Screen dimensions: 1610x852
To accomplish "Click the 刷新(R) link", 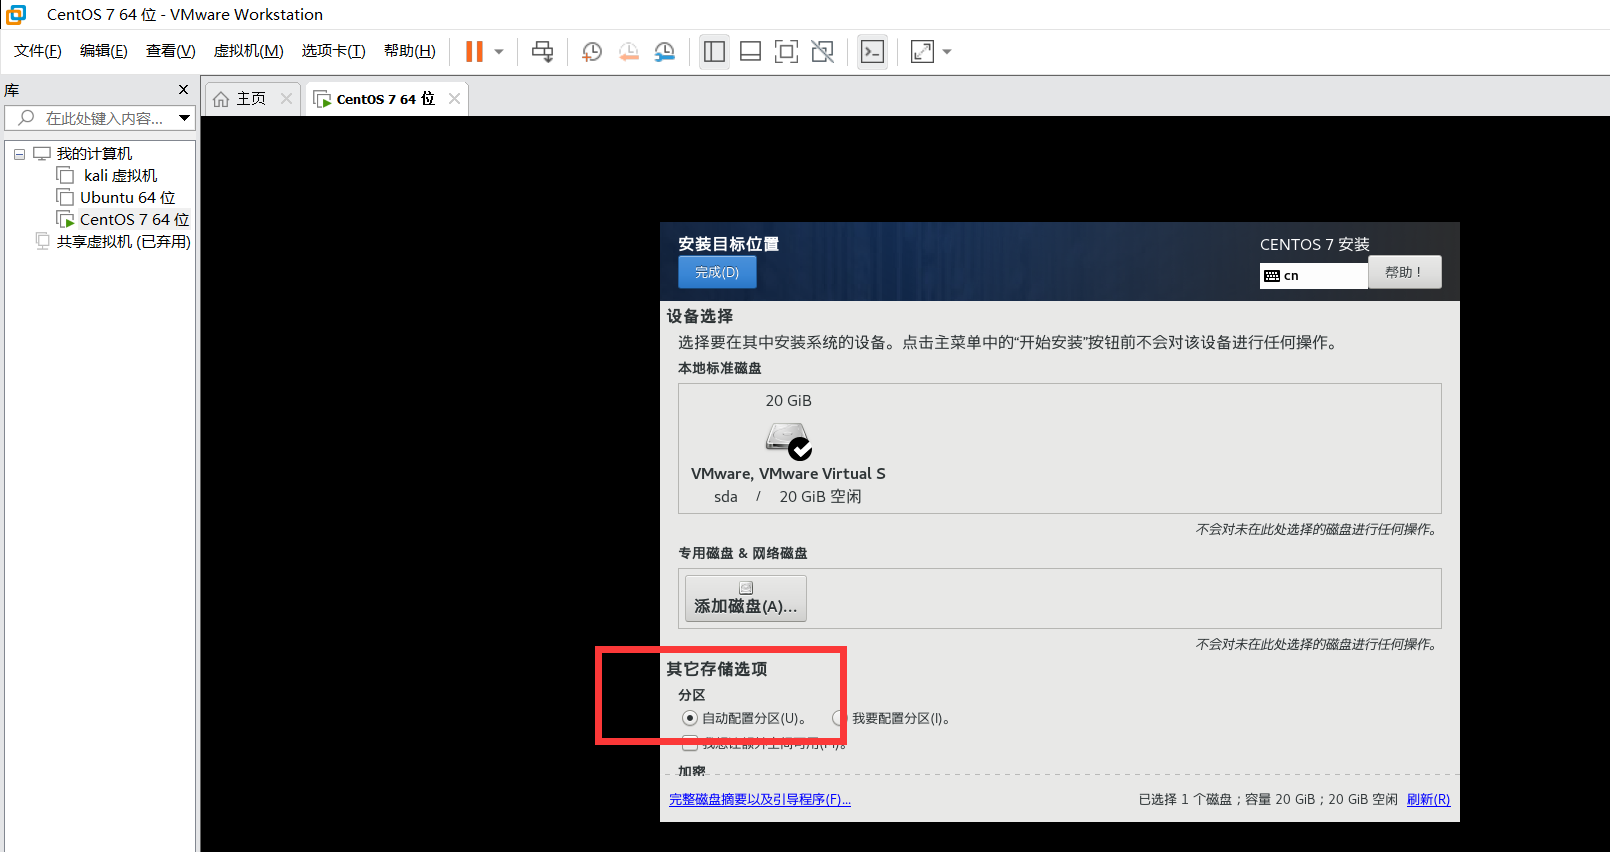I will (1428, 799).
